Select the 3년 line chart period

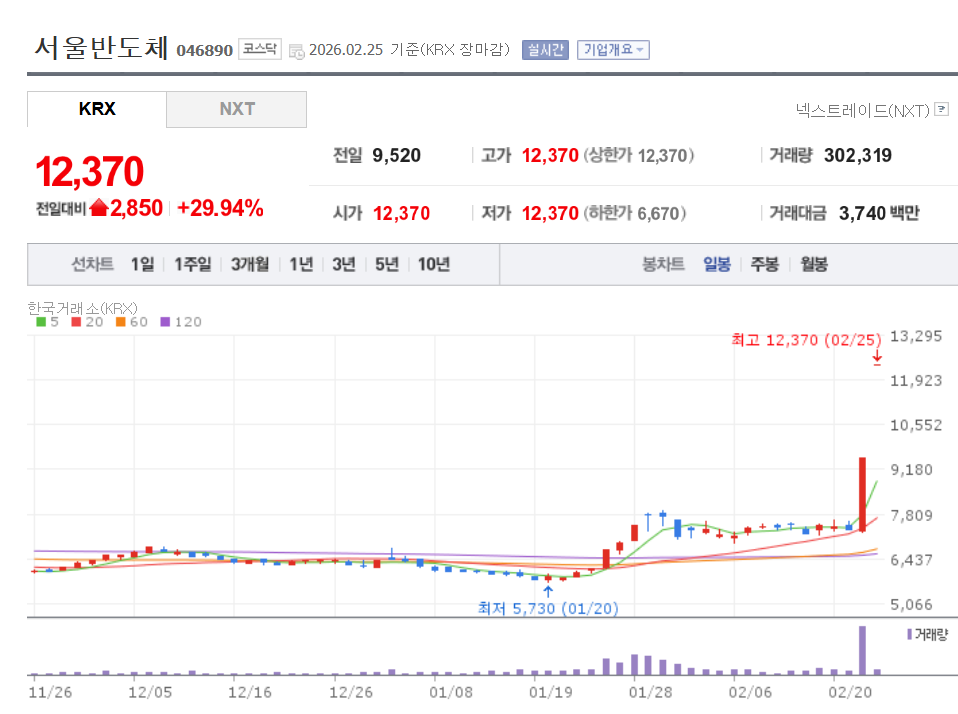[344, 264]
